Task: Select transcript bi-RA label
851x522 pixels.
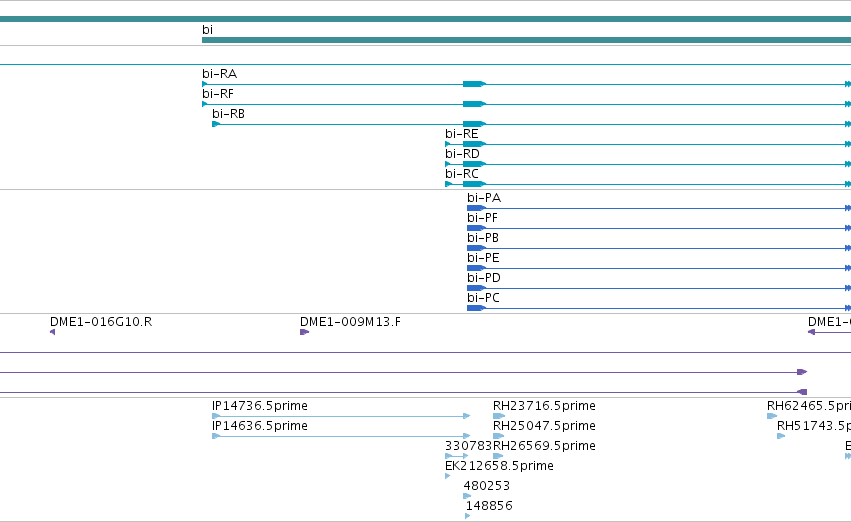Action: point(219,74)
